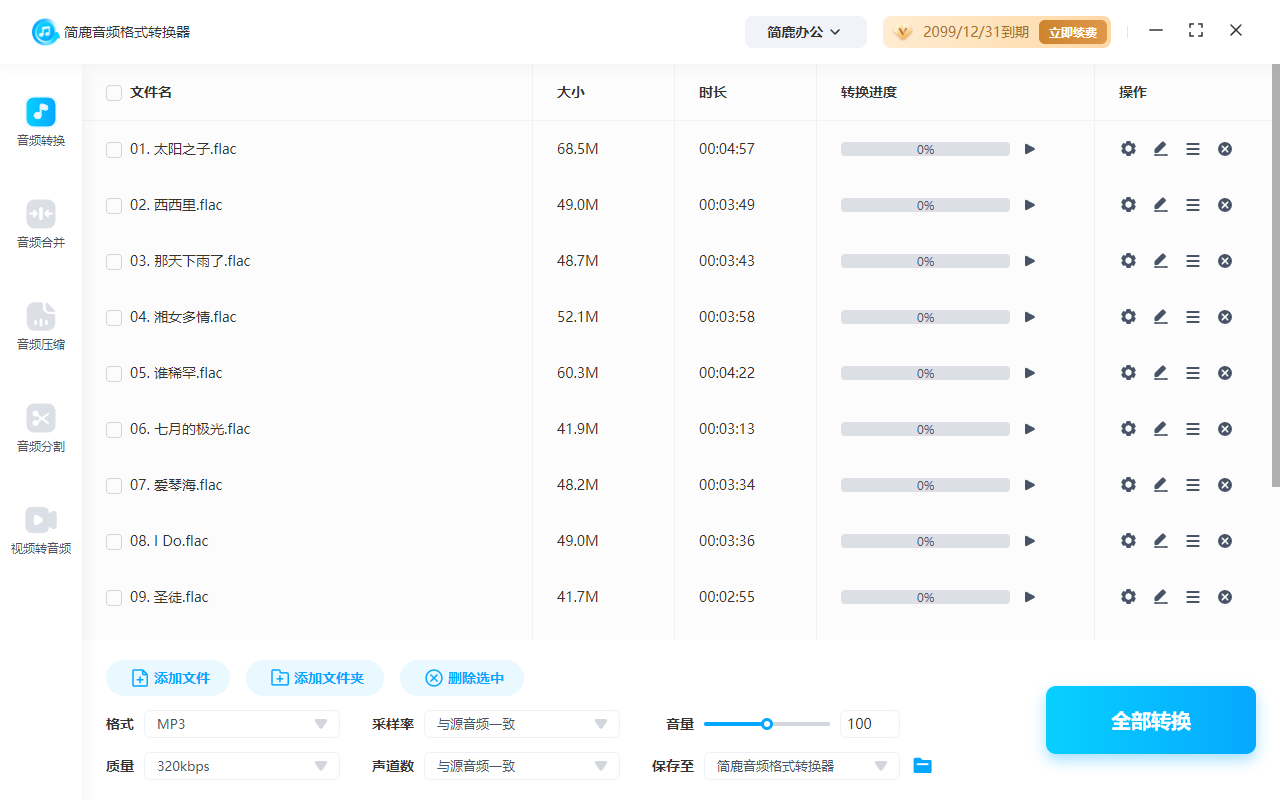
Task: Select the 音频分割 sidebar icon
Action: [x=40, y=428]
